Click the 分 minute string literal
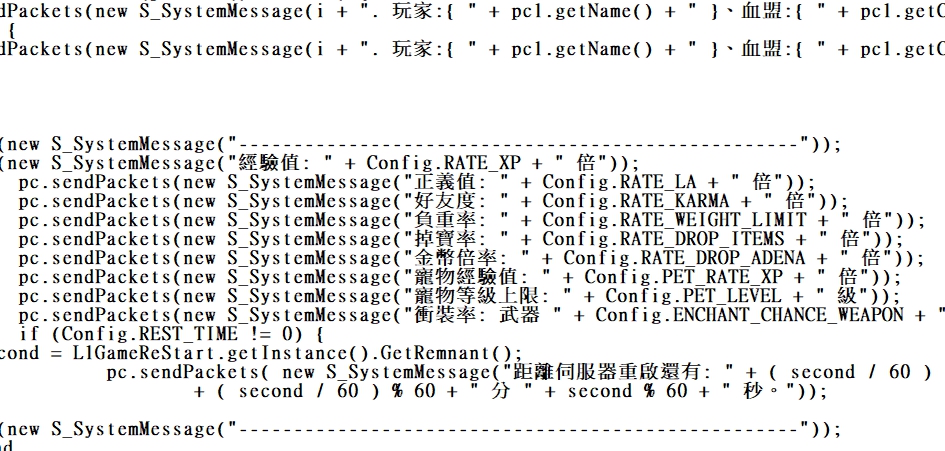Viewport: 945px width, 451px height. (500, 391)
